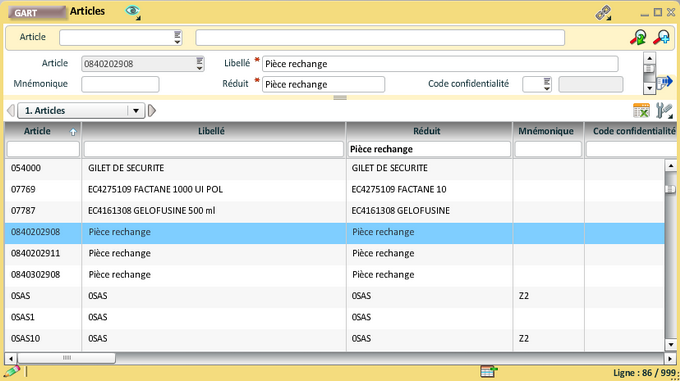Open the '1. Articles' dropdown list
This screenshot has height=381, width=680.
click(x=136, y=111)
